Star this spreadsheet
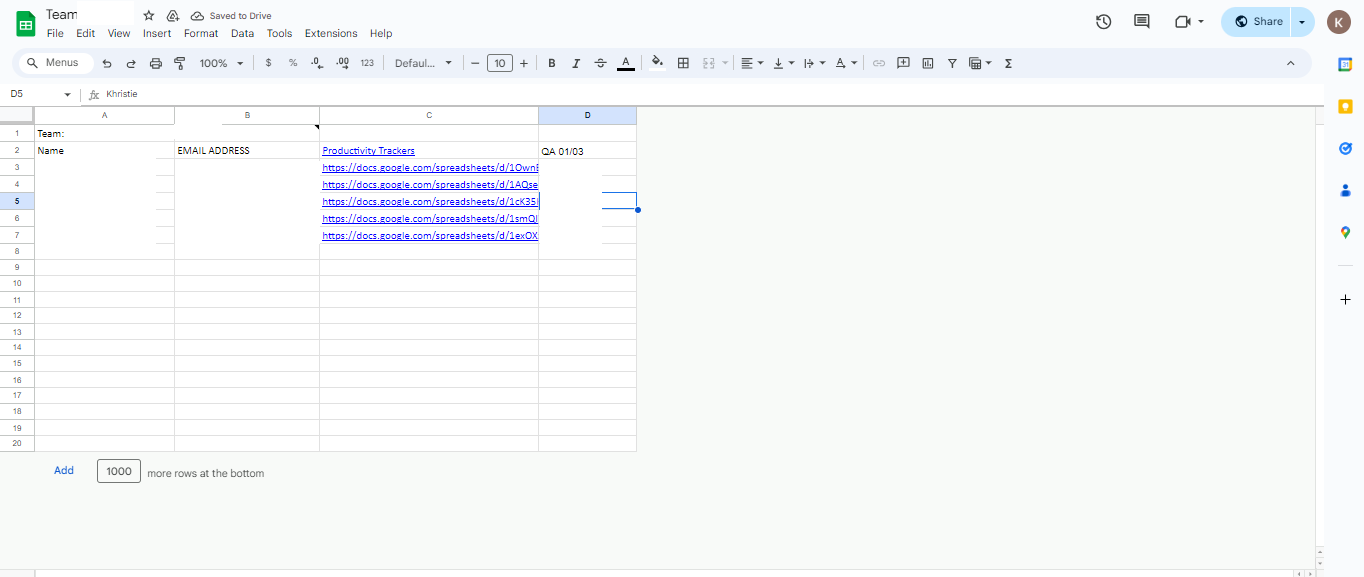 [149, 15]
